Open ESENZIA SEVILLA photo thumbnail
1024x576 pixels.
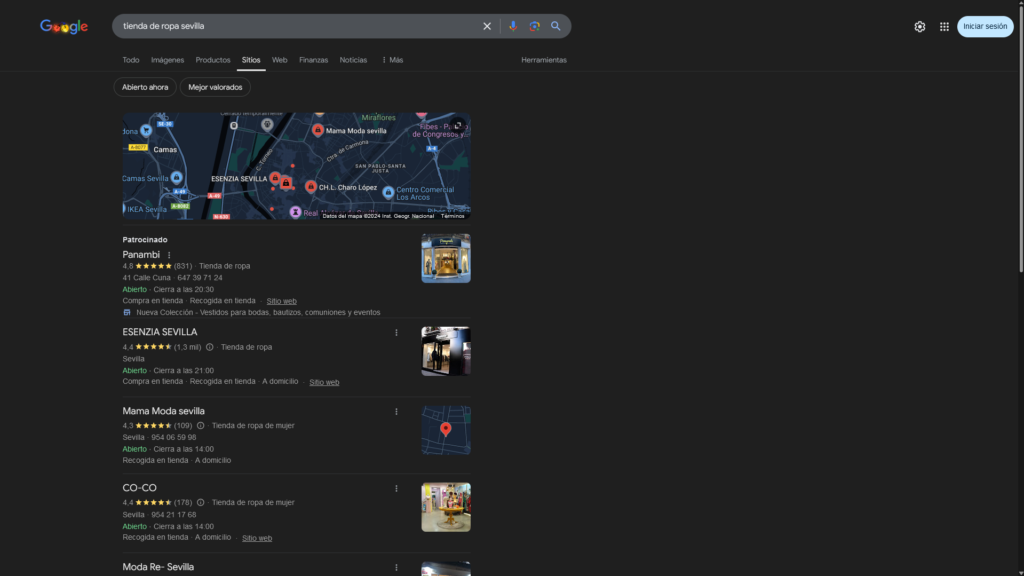(446, 351)
